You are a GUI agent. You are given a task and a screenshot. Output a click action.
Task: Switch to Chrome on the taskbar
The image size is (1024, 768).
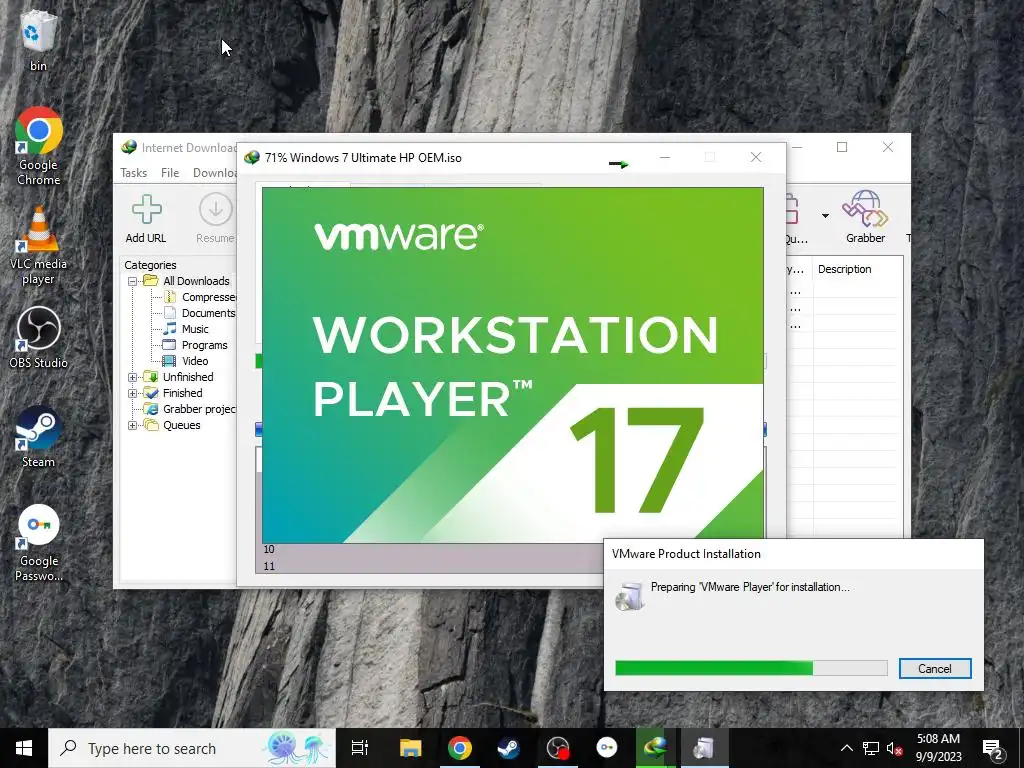[x=460, y=748]
